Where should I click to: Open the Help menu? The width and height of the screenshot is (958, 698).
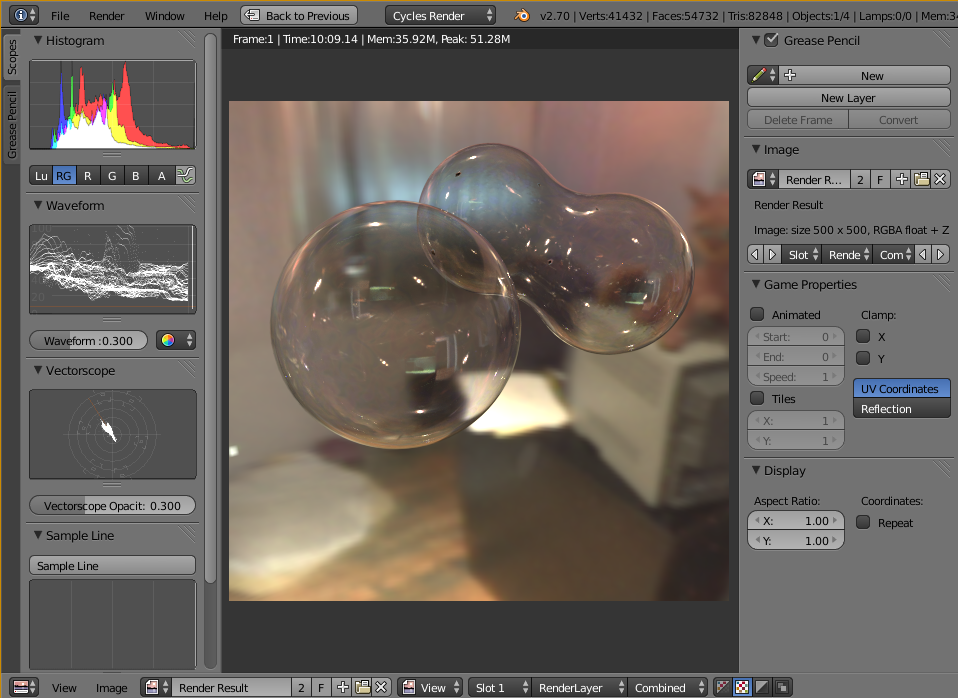pos(215,16)
